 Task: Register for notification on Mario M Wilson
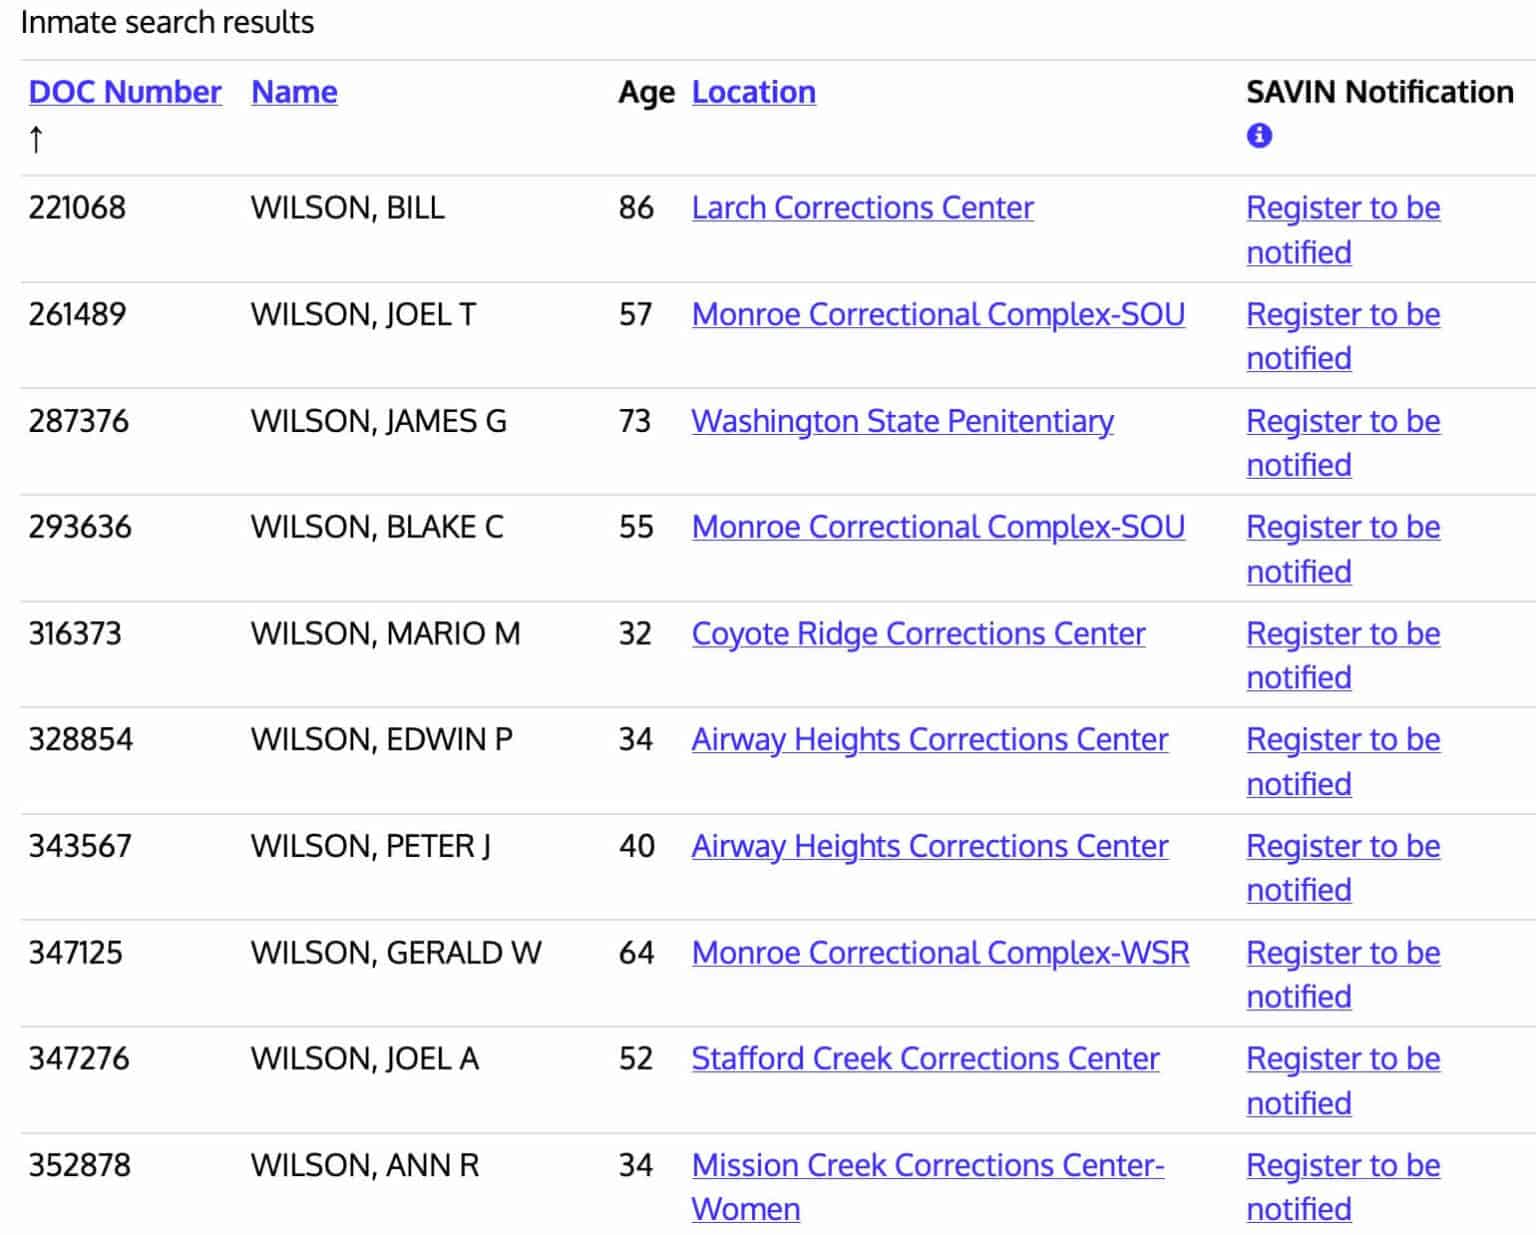click(1342, 634)
